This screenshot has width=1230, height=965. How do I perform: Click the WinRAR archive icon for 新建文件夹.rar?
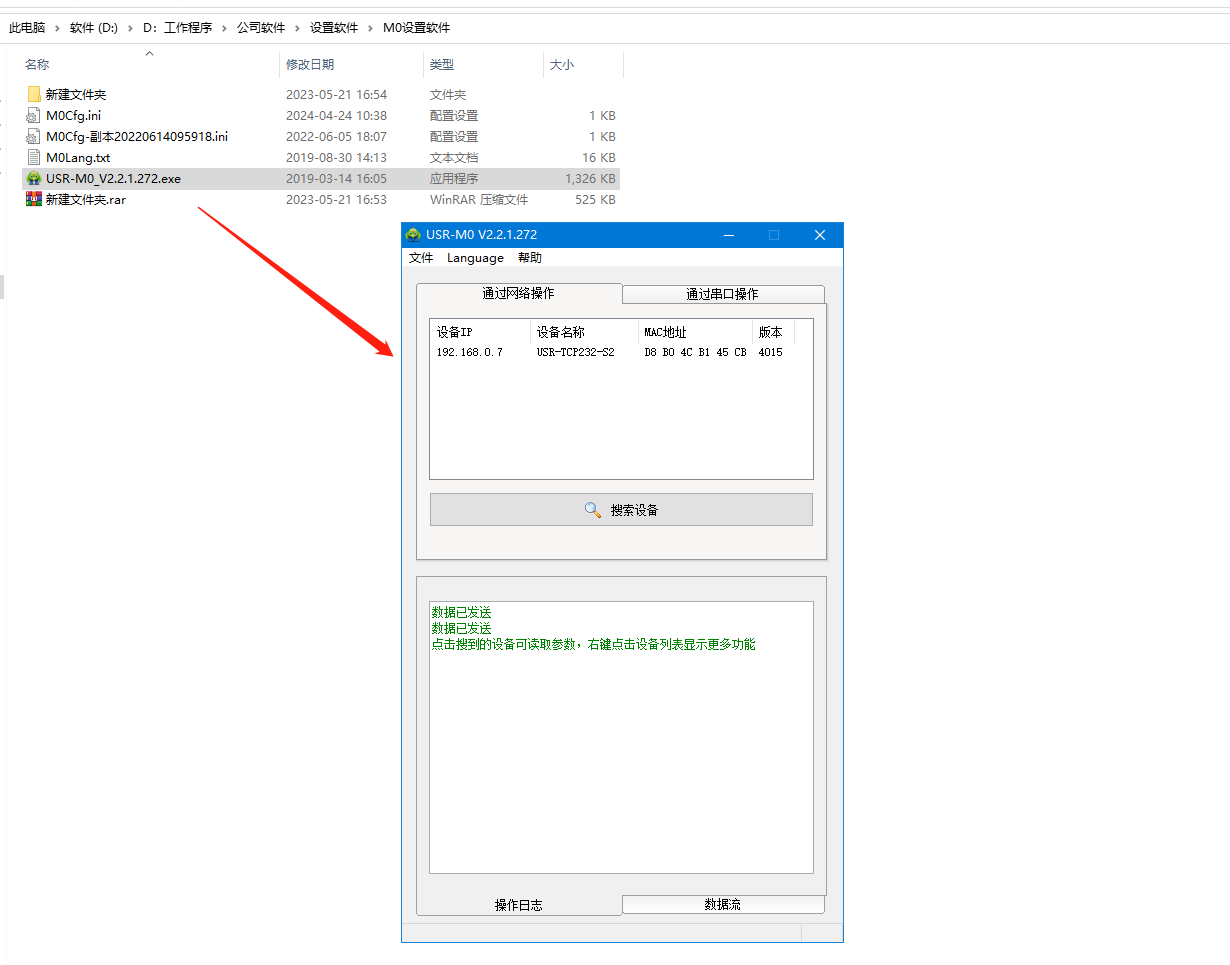point(34,199)
